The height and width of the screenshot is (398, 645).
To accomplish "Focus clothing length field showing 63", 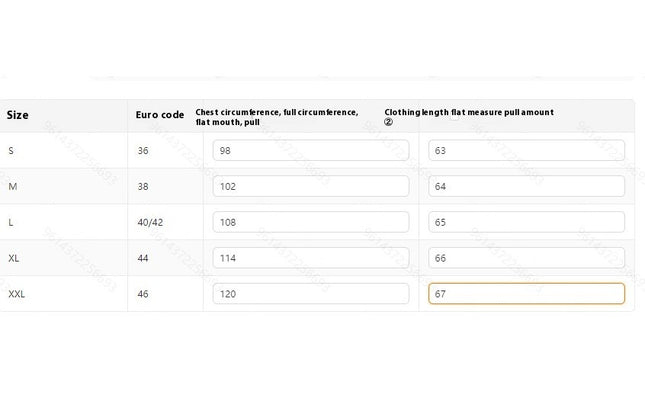I will click(527, 150).
